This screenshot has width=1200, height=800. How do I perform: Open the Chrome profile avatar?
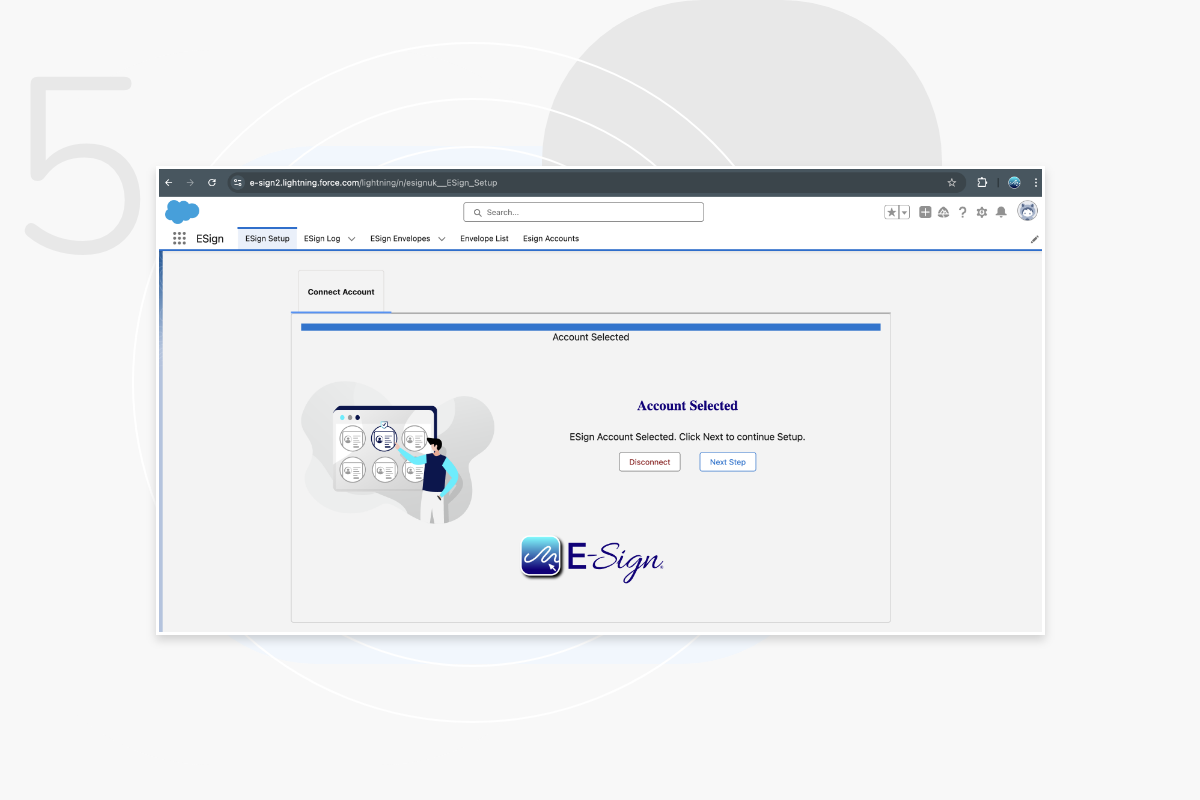pos(1014,183)
